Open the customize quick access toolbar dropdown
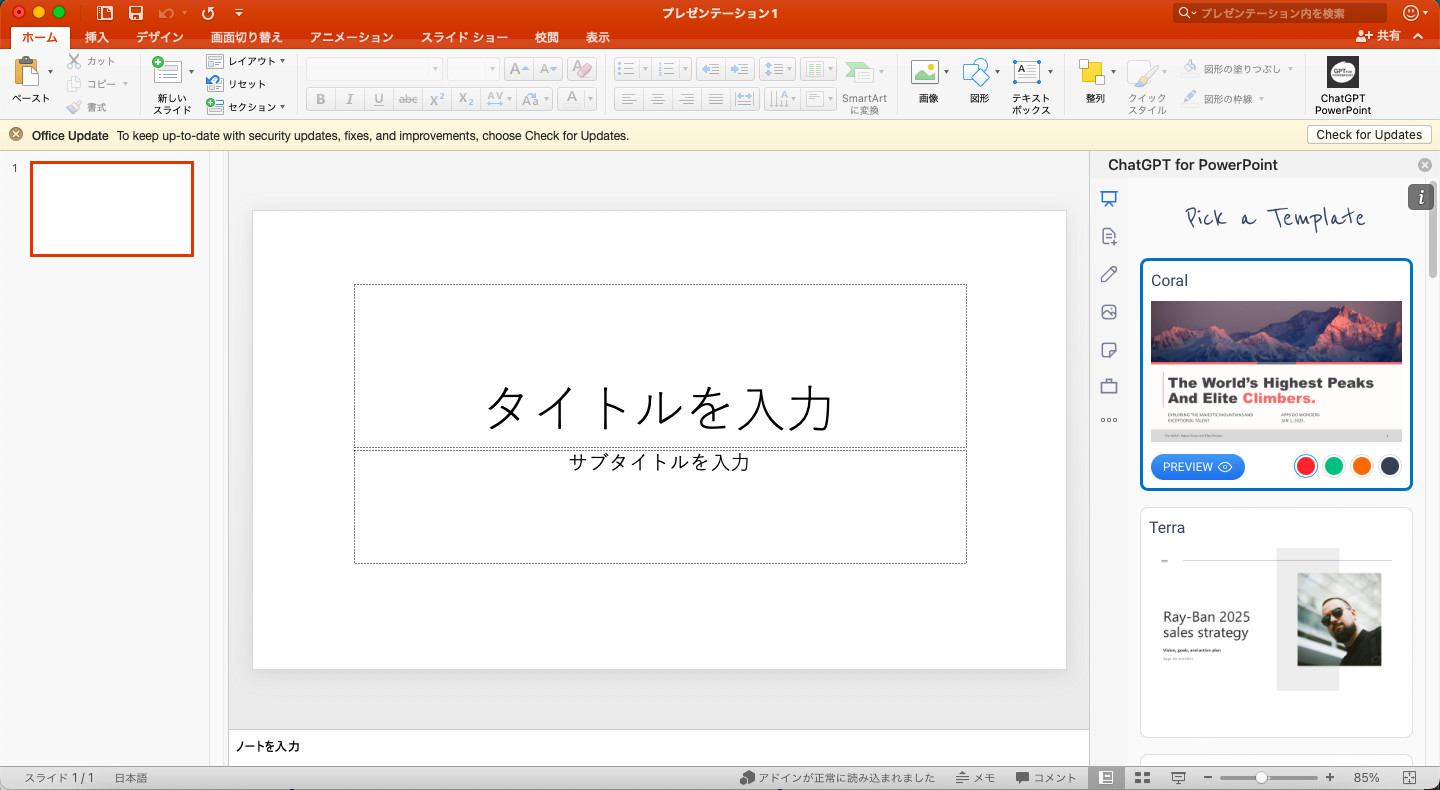 (239, 13)
